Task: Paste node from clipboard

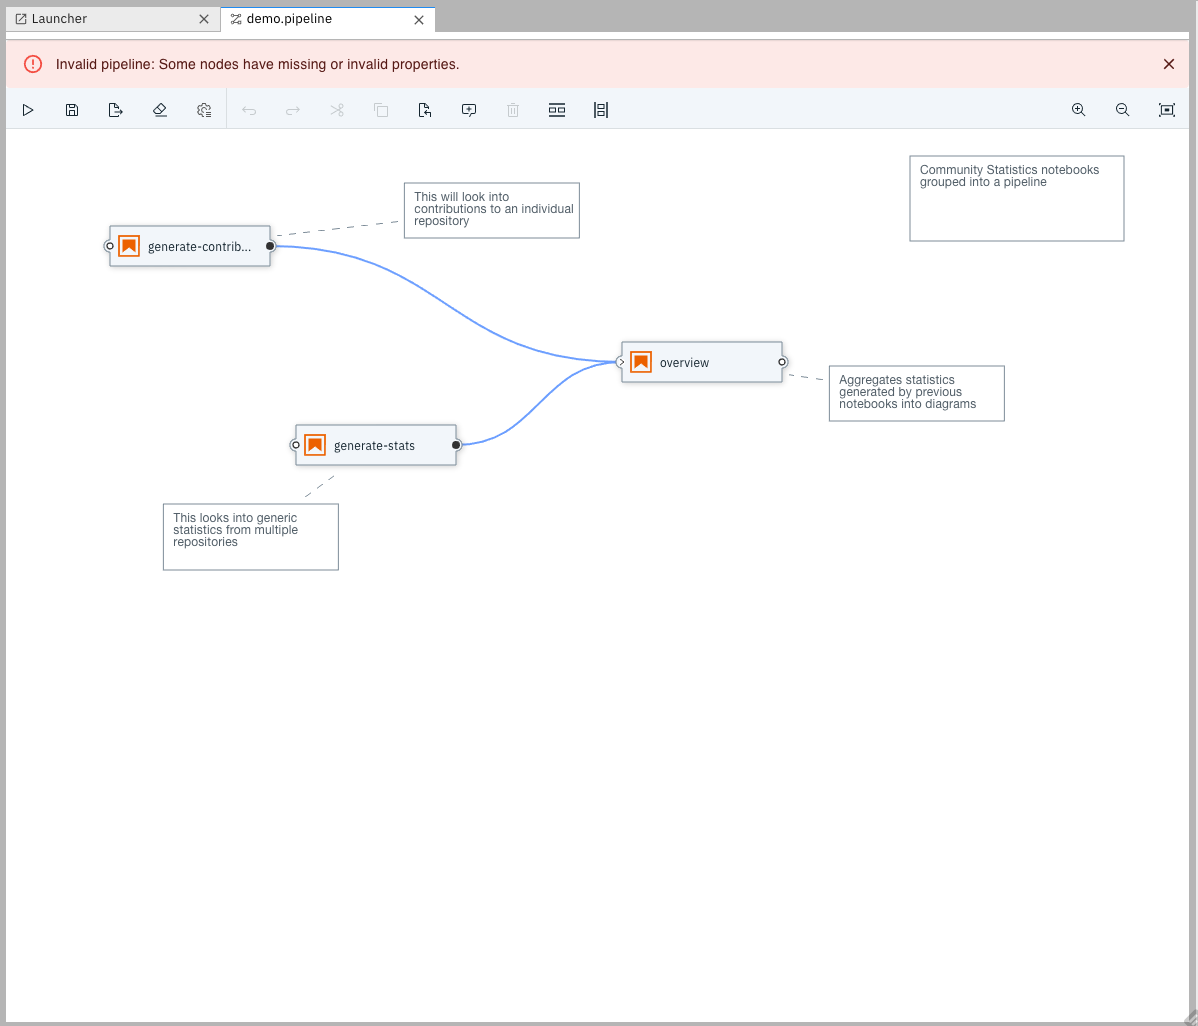Action: (425, 110)
